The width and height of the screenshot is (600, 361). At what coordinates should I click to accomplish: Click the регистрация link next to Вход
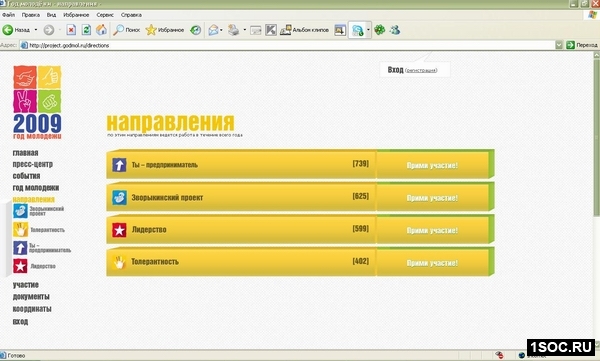(421, 70)
